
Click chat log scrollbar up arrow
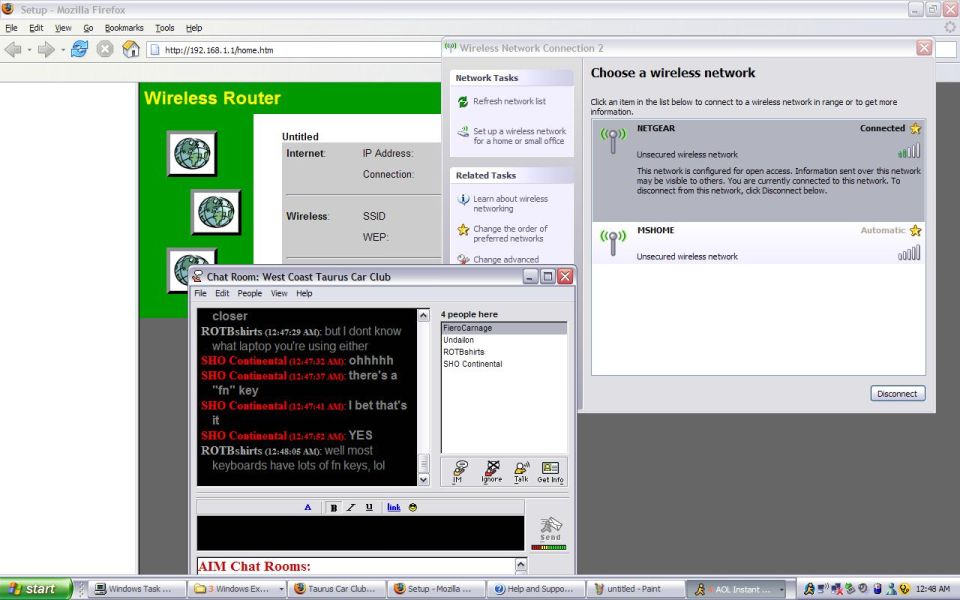click(x=424, y=316)
